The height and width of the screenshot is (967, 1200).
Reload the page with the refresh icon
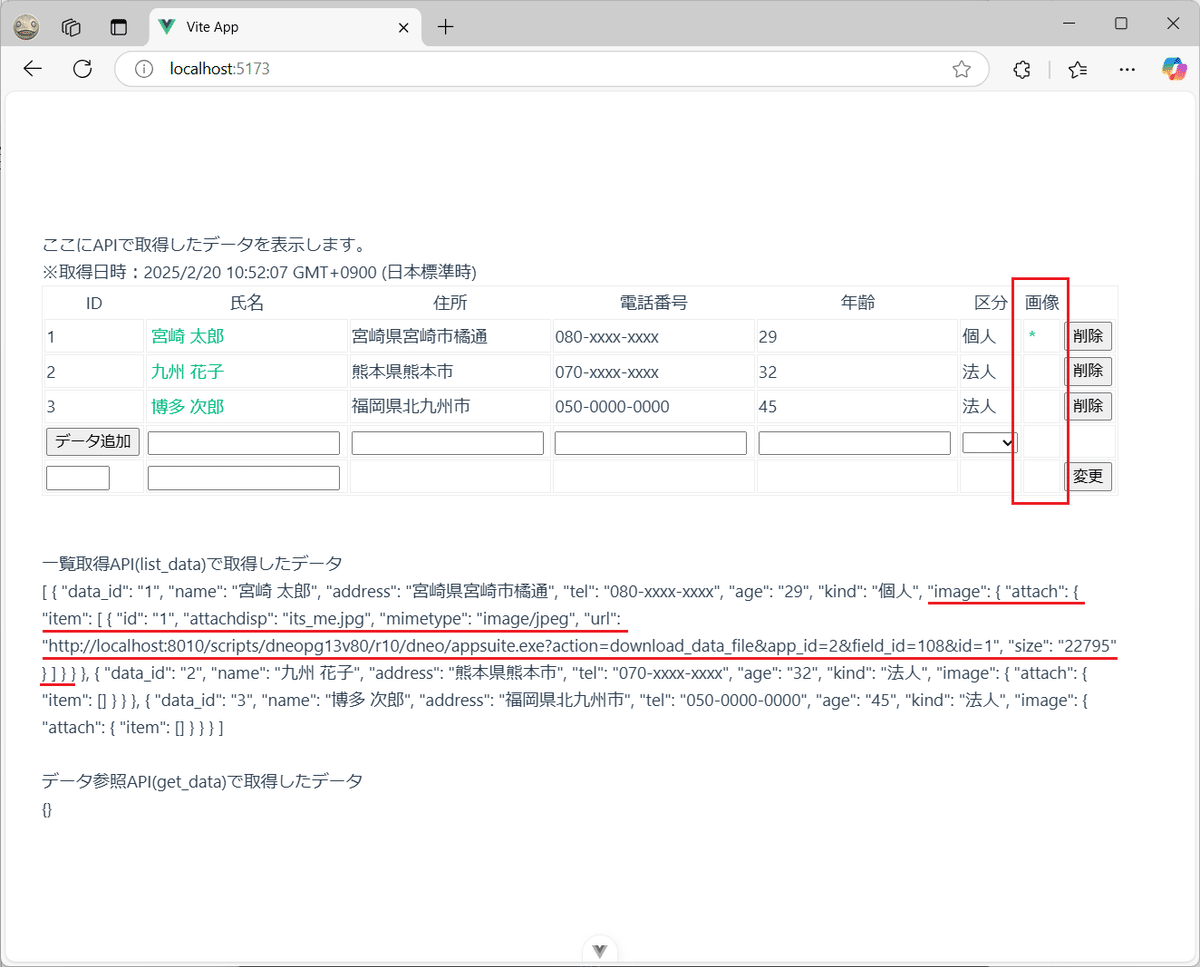[84, 68]
